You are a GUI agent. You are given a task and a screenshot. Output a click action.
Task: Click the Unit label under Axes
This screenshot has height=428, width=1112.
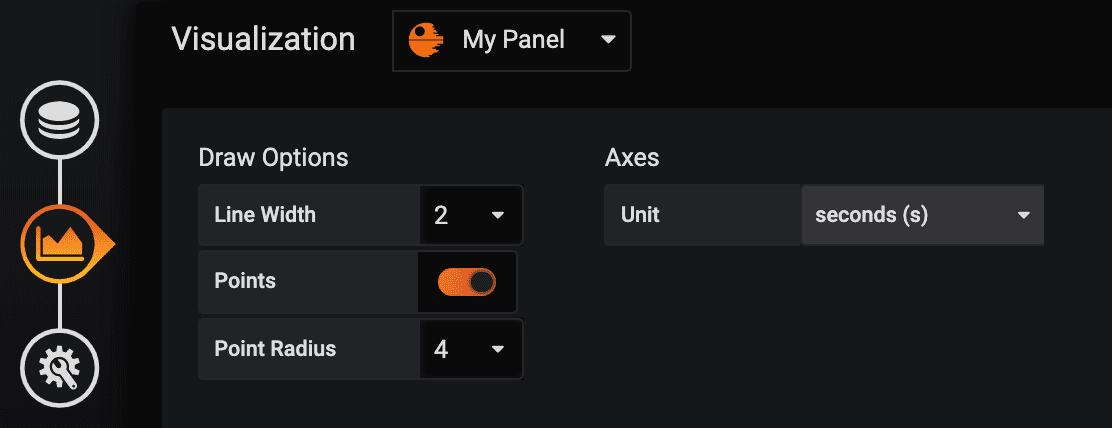click(640, 215)
